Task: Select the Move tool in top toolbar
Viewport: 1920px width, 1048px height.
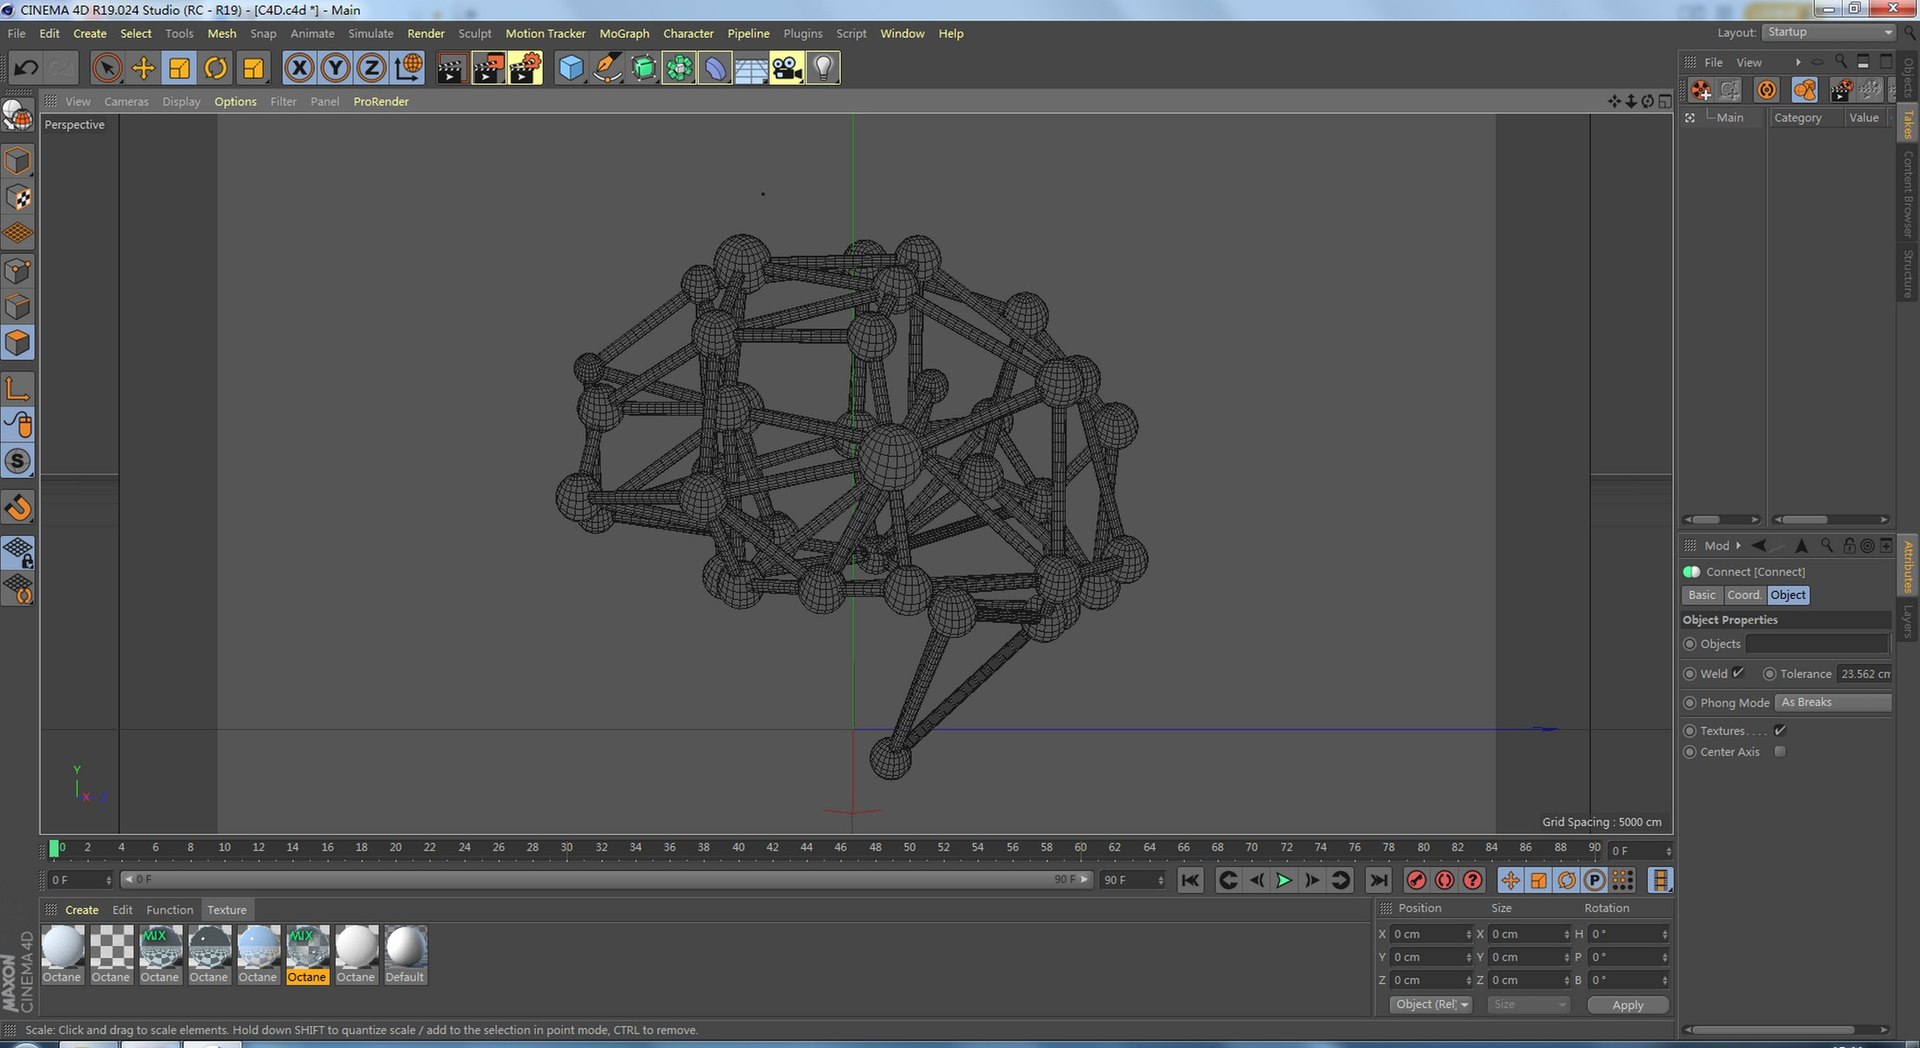Action: coord(143,68)
